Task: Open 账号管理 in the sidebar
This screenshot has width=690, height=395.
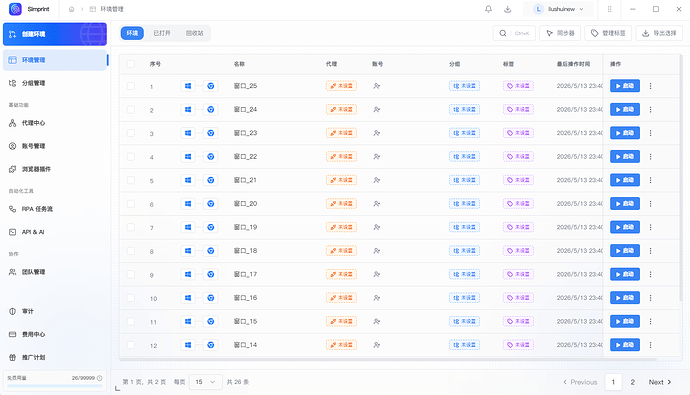Action: coord(55,146)
